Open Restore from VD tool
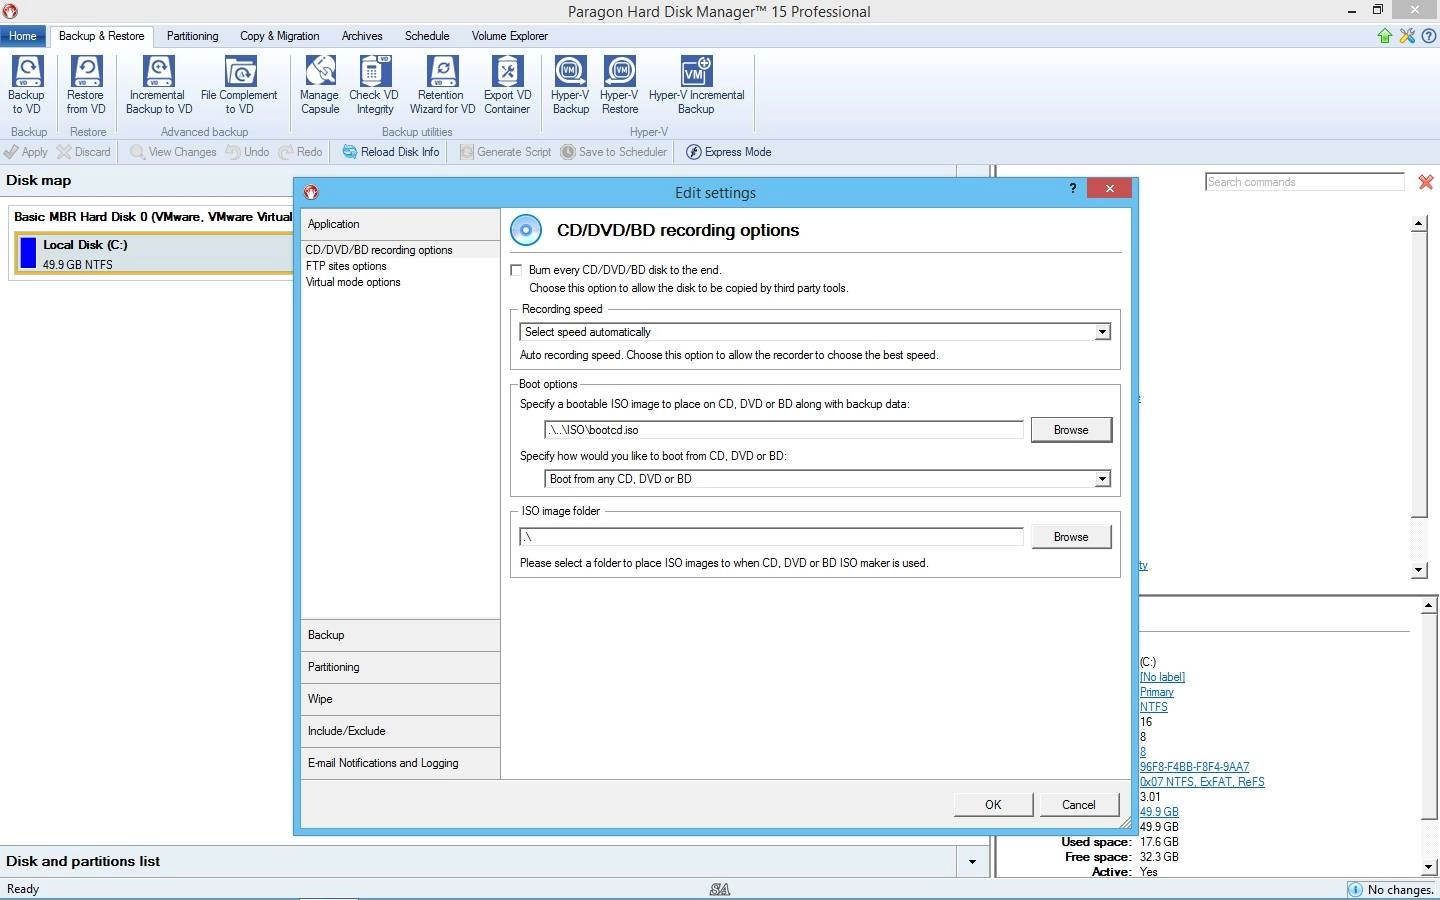The height and width of the screenshot is (900, 1440). 86,85
